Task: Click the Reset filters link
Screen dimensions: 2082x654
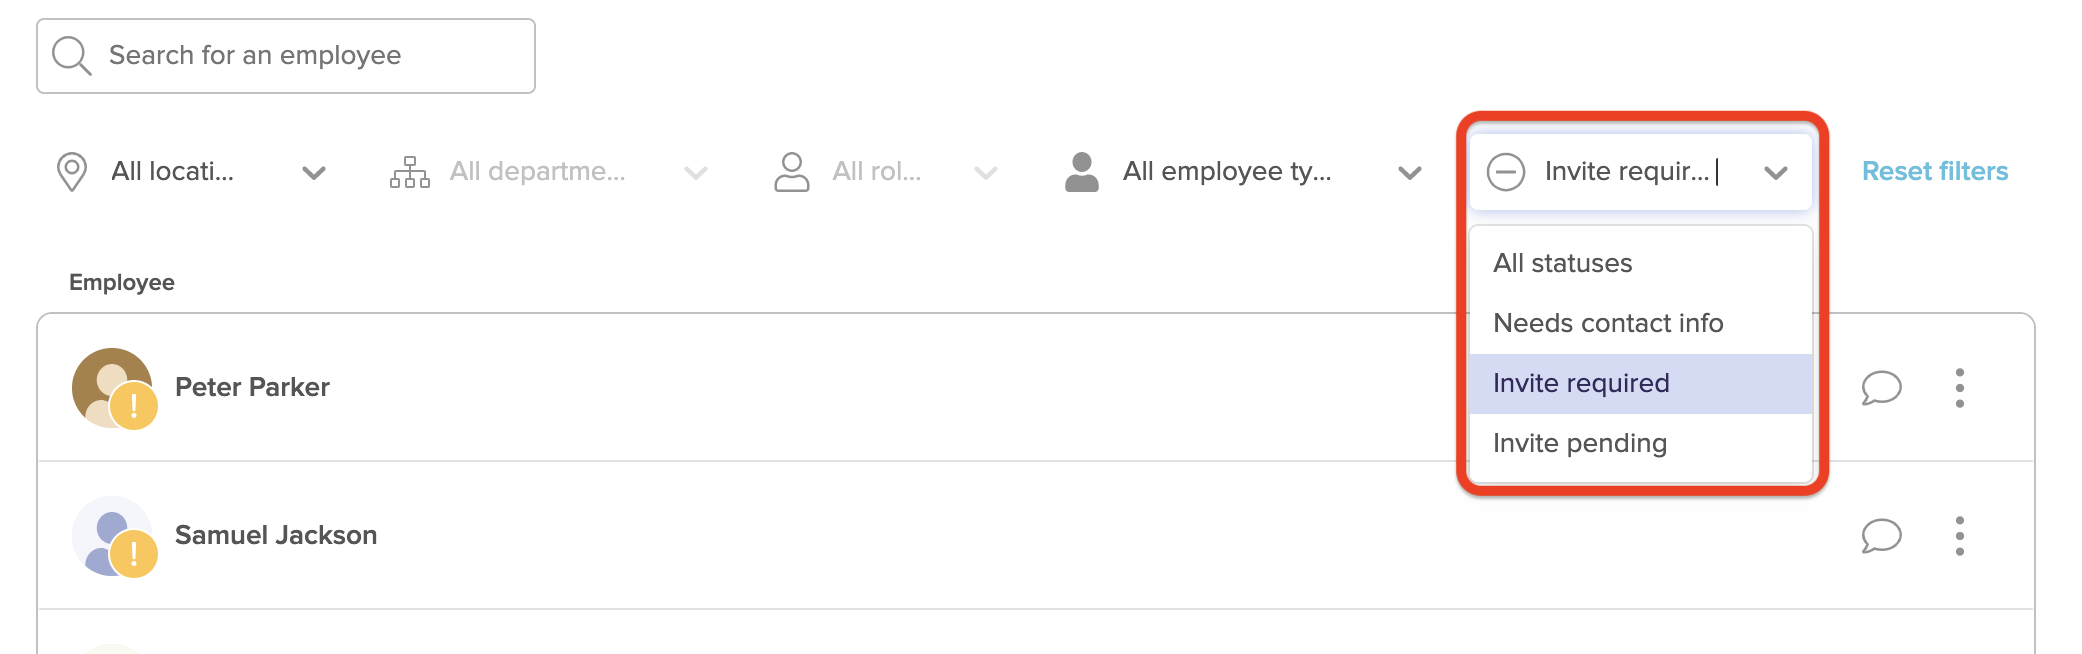Action: coord(1936,171)
